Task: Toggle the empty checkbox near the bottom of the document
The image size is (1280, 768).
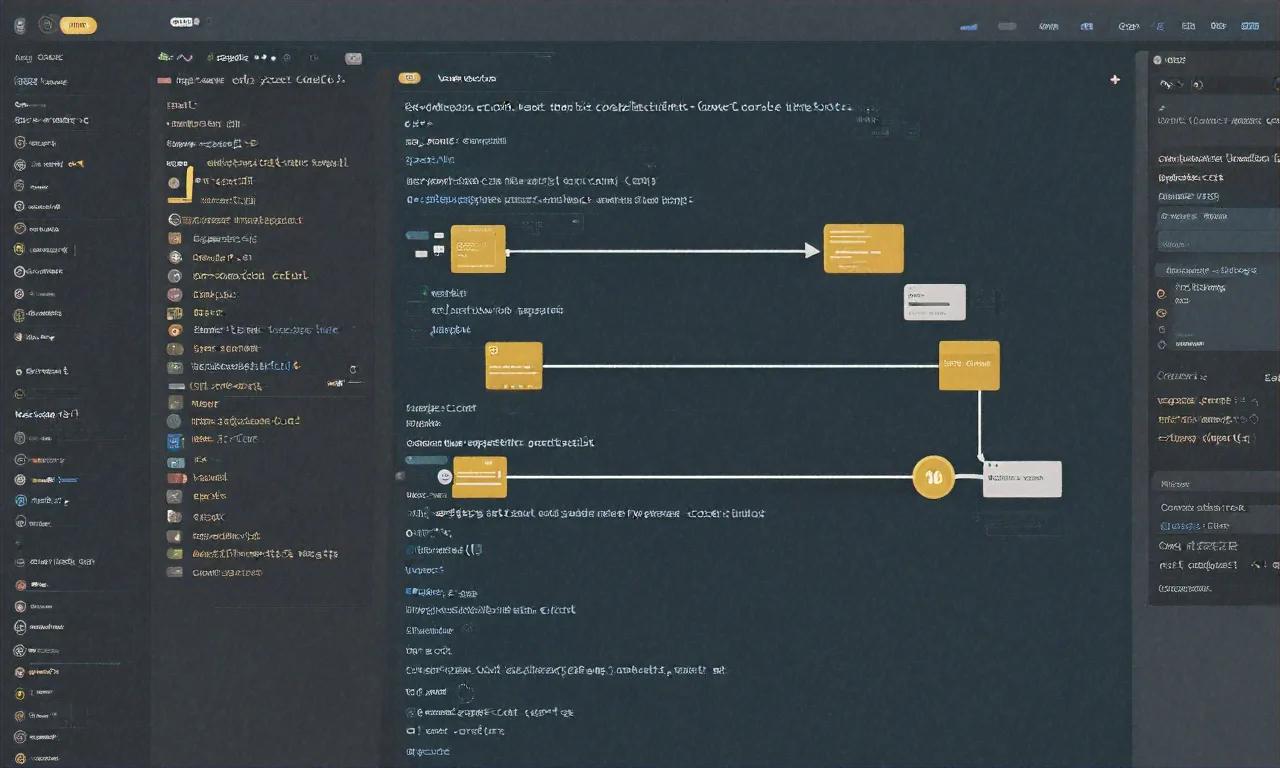Action: pyautogui.click(x=412, y=731)
